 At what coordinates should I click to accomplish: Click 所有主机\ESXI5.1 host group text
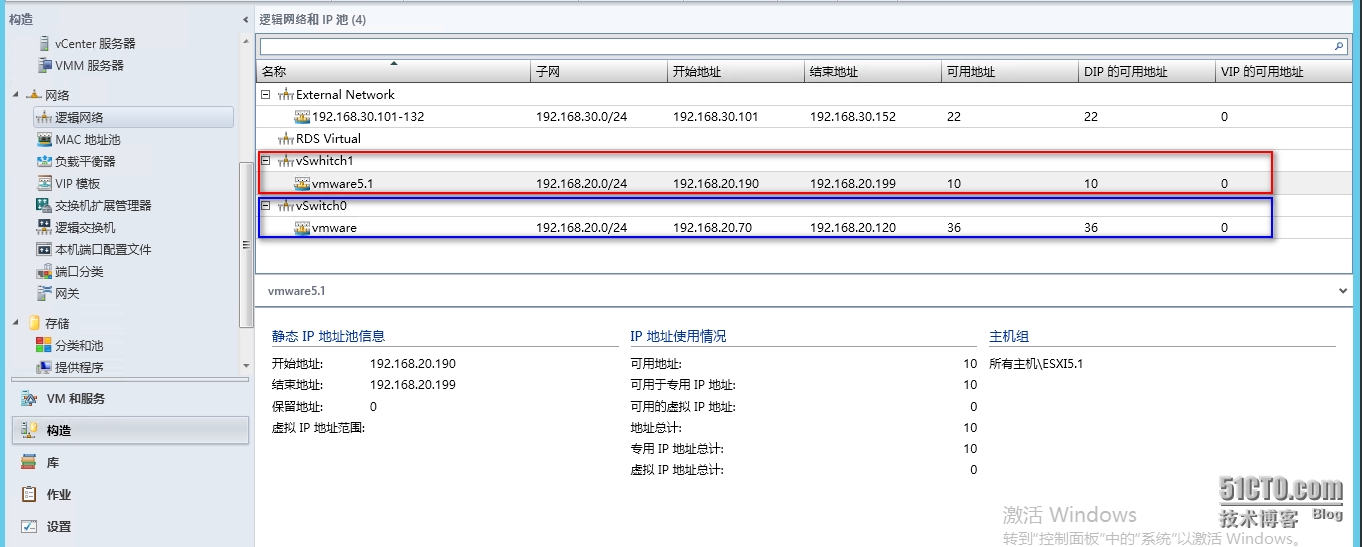[1036, 364]
